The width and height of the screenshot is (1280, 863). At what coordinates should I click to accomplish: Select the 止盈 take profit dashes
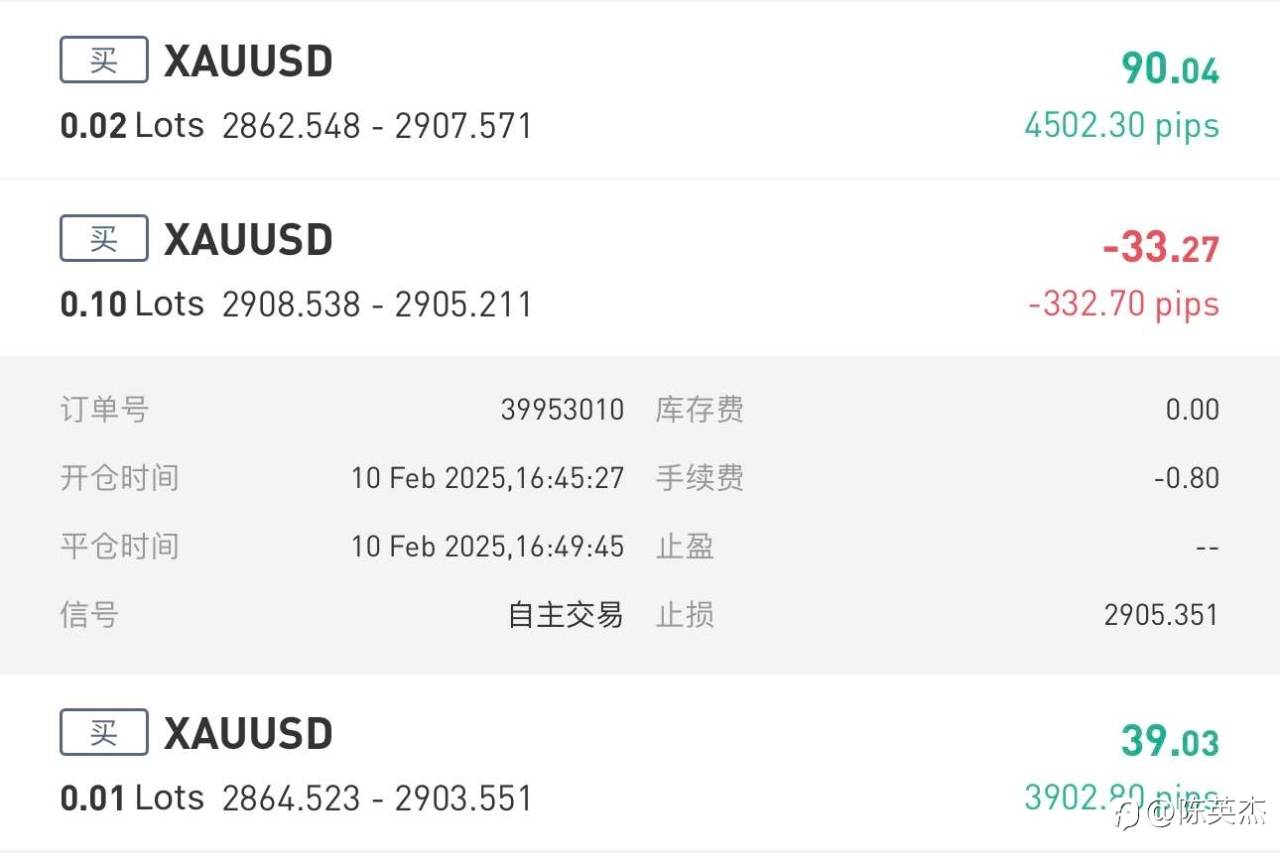(x=1205, y=547)
